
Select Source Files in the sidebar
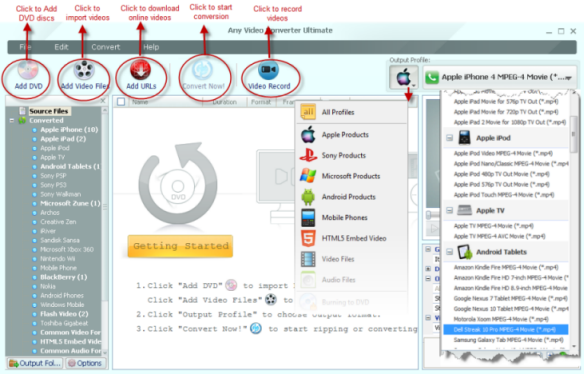48,111
